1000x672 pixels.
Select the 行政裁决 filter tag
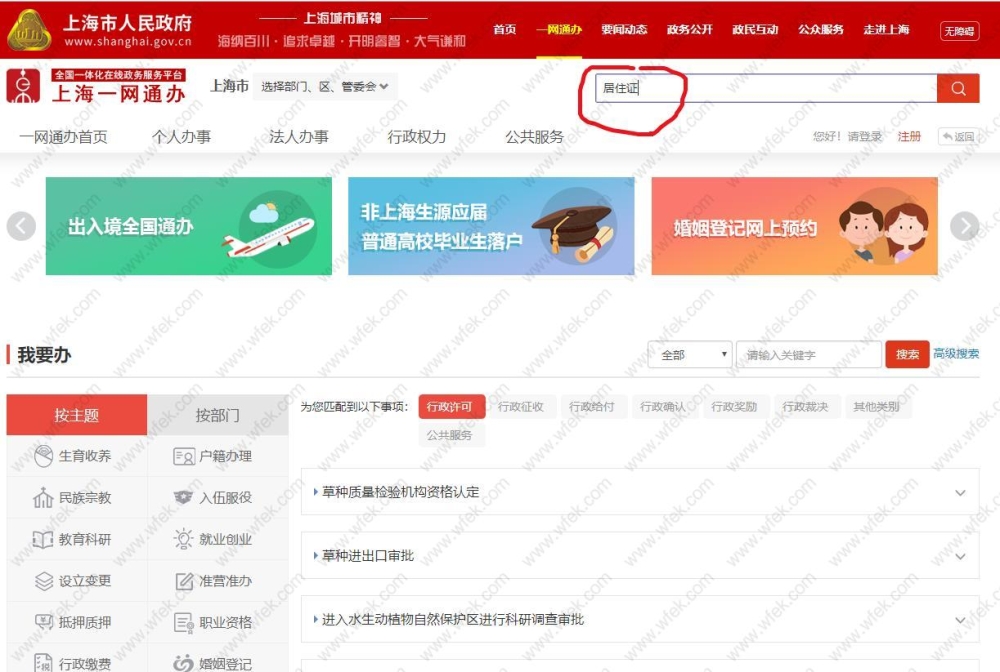coord(805,407)
